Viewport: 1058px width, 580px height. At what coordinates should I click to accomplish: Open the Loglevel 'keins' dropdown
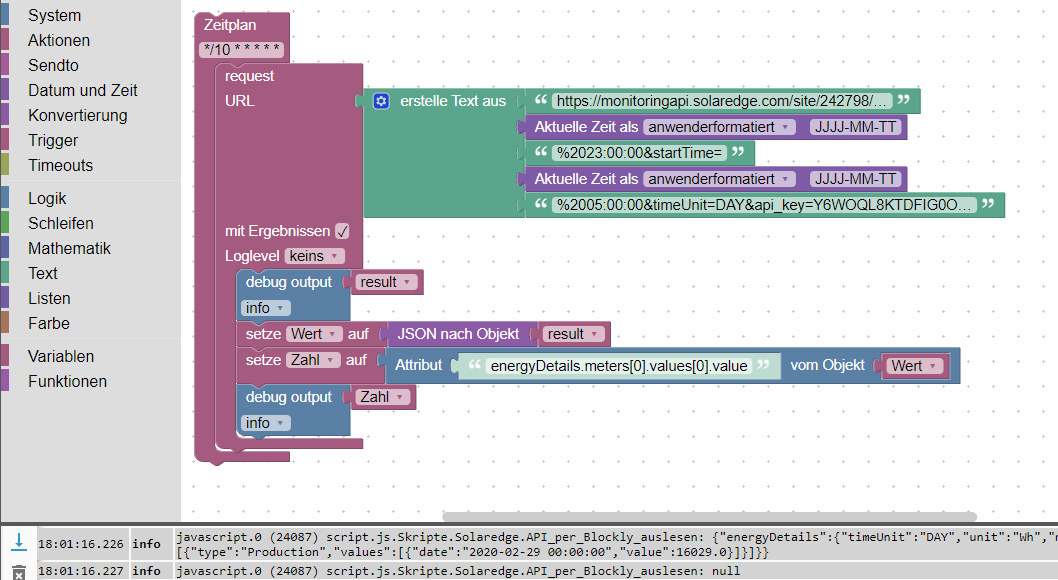coord(314,256)
